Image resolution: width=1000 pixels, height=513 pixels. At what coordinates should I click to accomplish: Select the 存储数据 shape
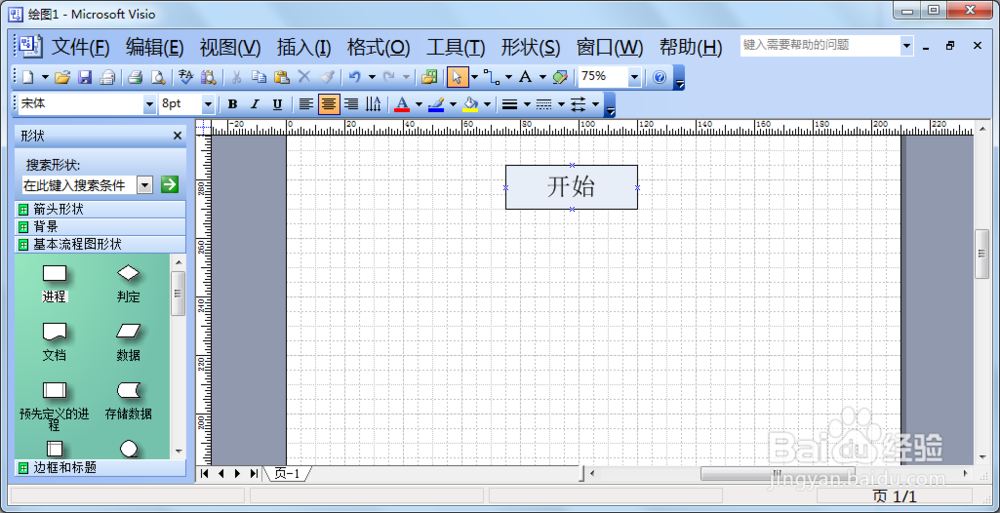[x=128, y=400]
